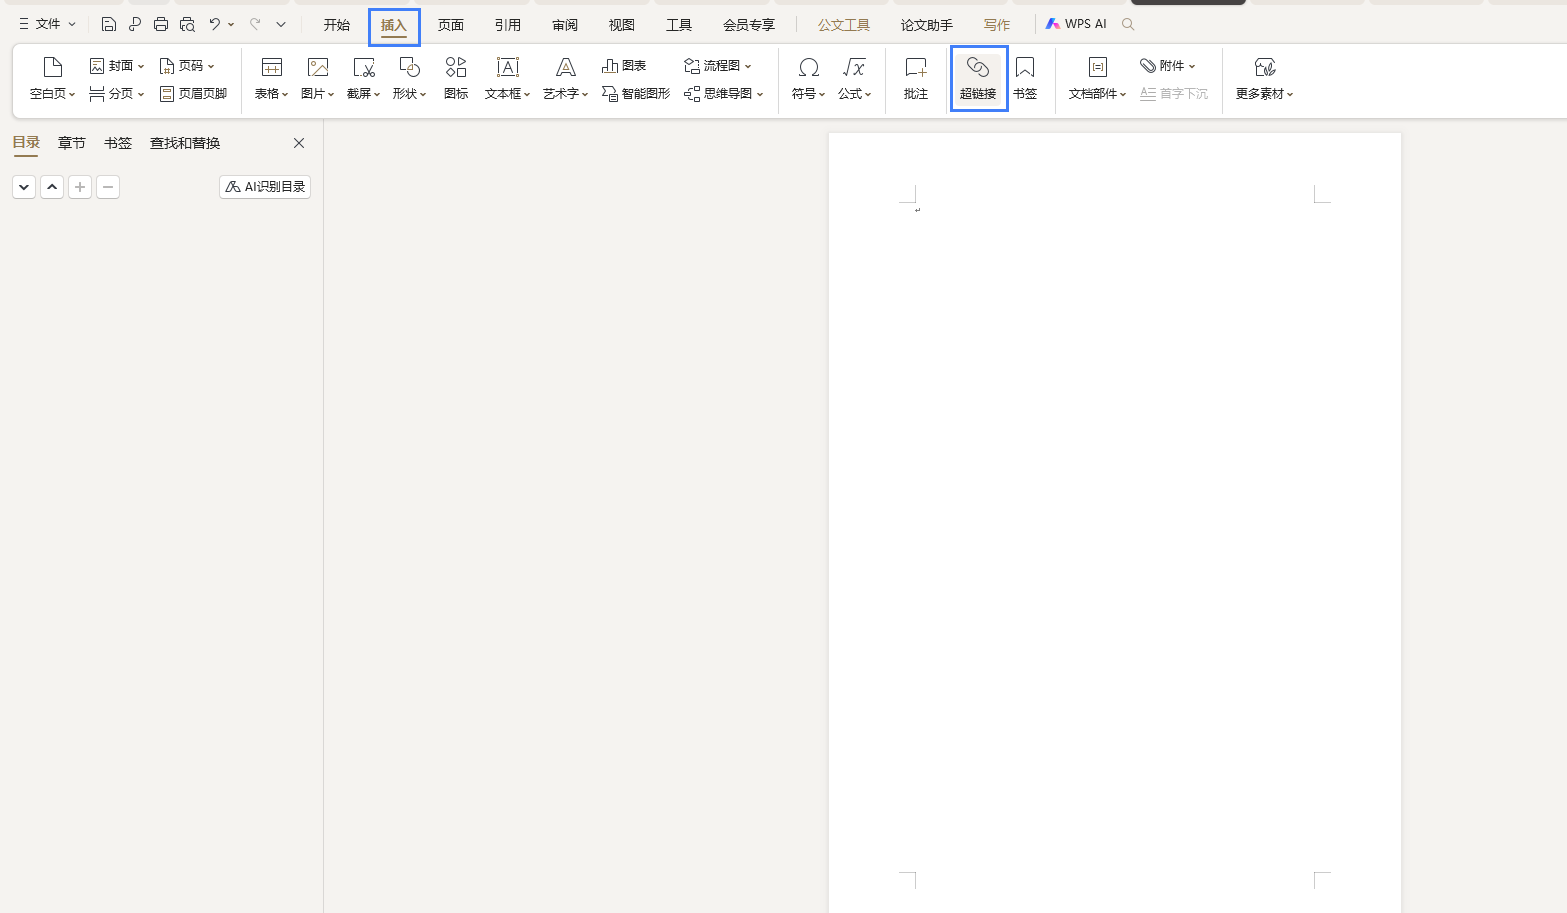Open Find and Replace (查找和替换) pane tab
Screen dimensions: 1567x913
[185, 143]
